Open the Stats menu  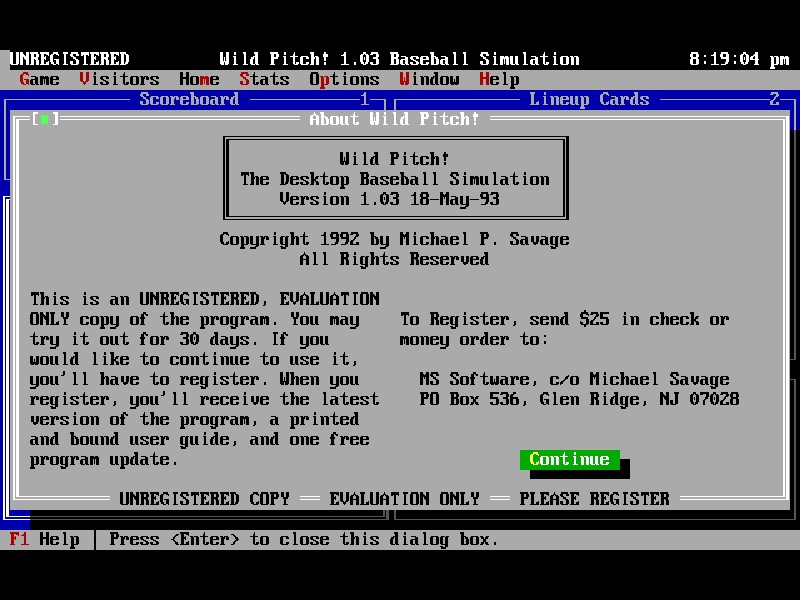(x=264, y=79)
